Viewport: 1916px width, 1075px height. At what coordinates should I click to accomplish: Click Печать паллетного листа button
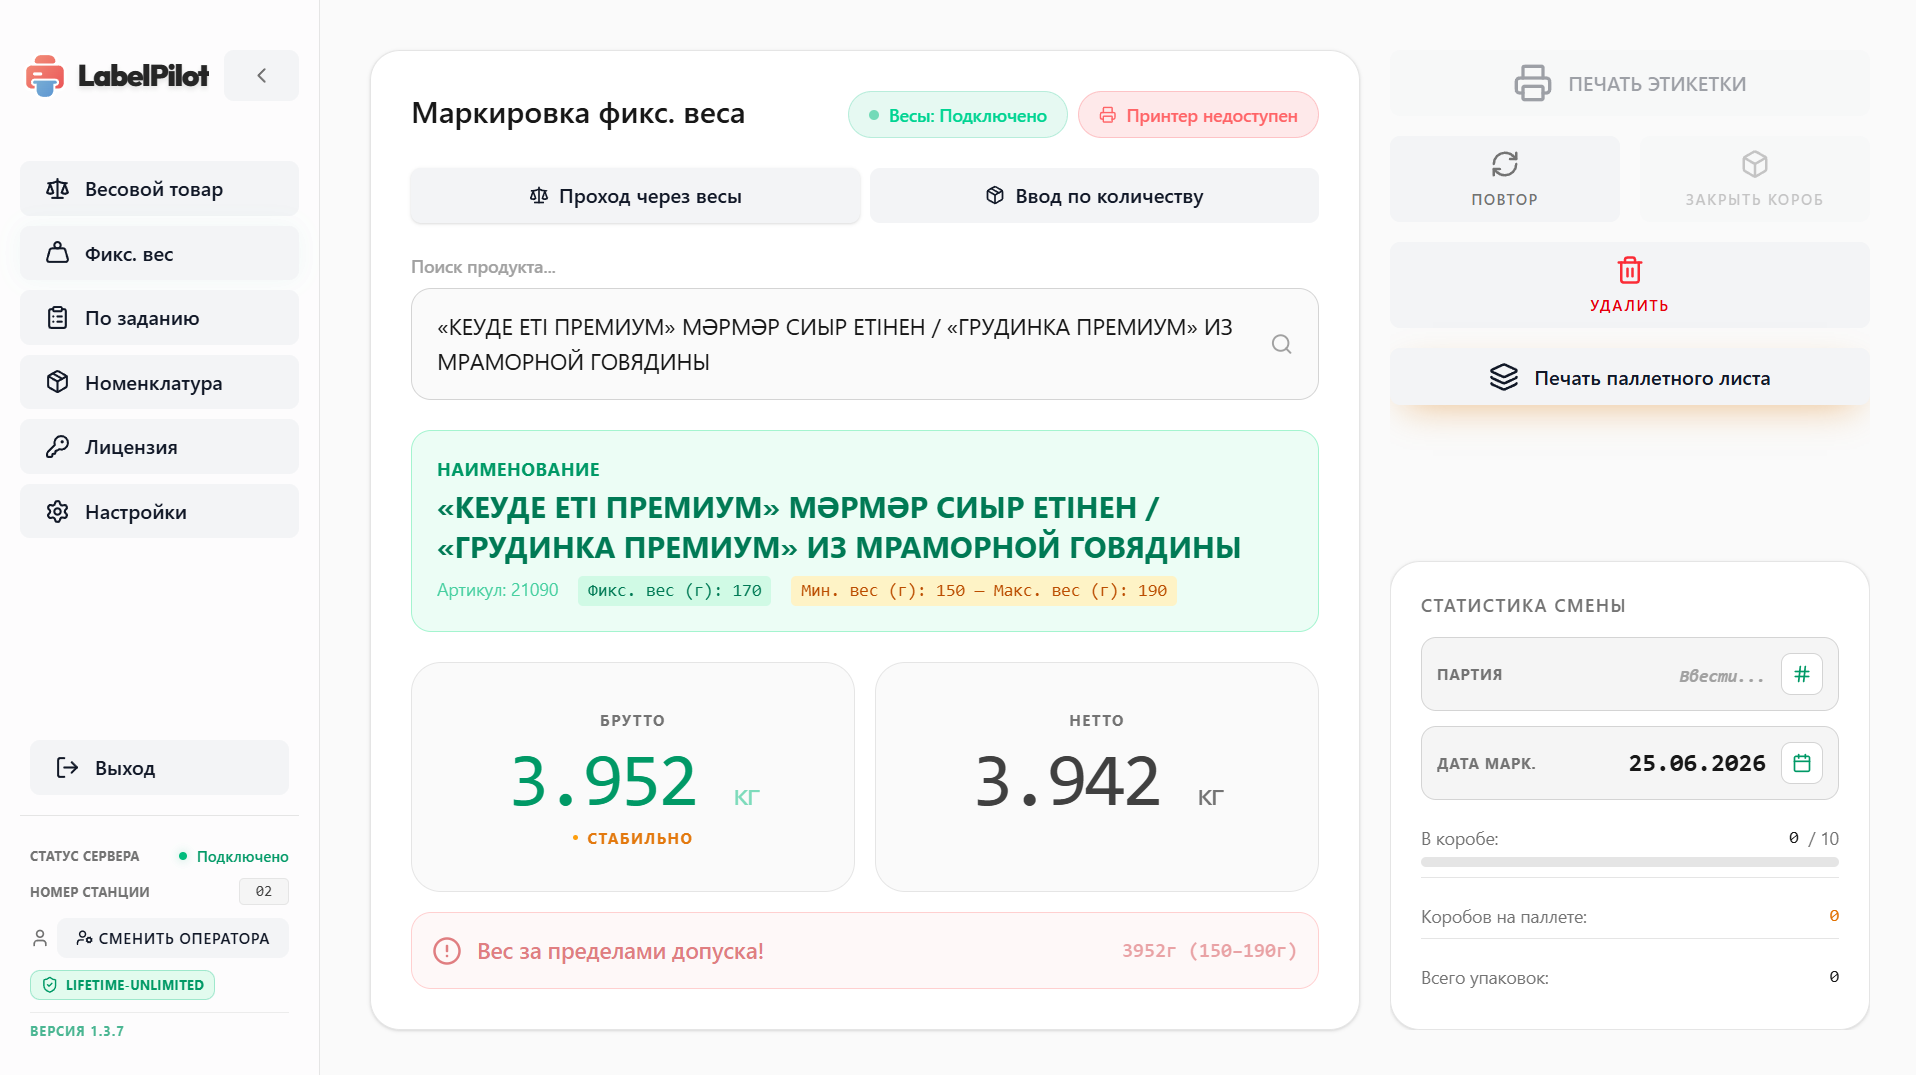click(x=1630, y=378)
